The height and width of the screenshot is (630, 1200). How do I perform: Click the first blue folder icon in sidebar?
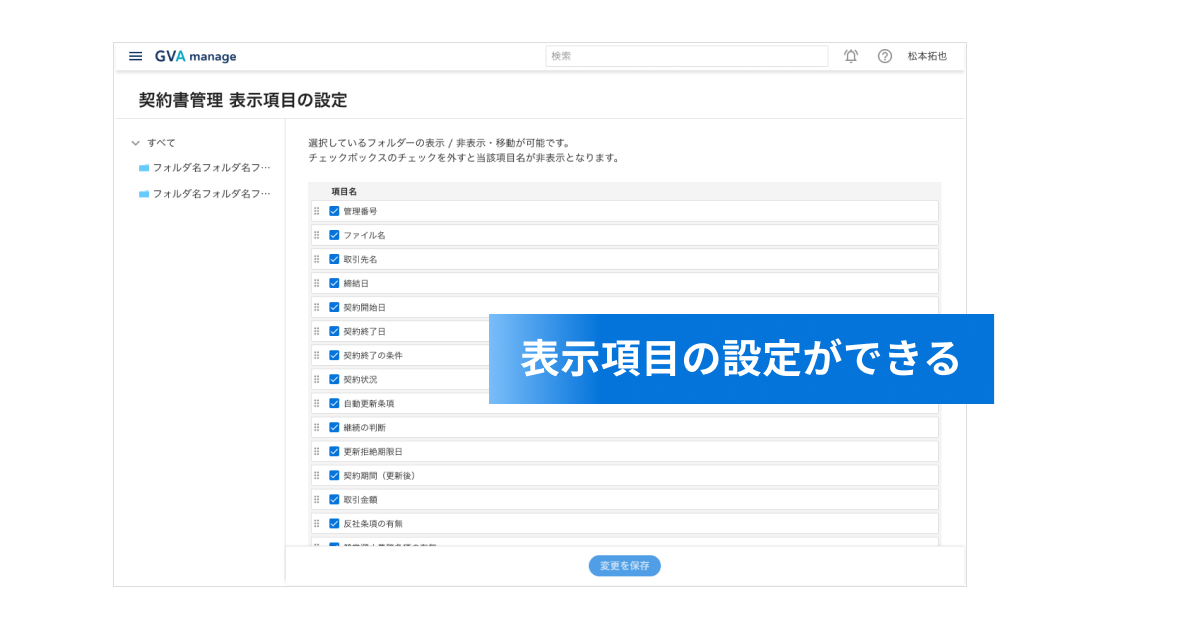[144, 168]
